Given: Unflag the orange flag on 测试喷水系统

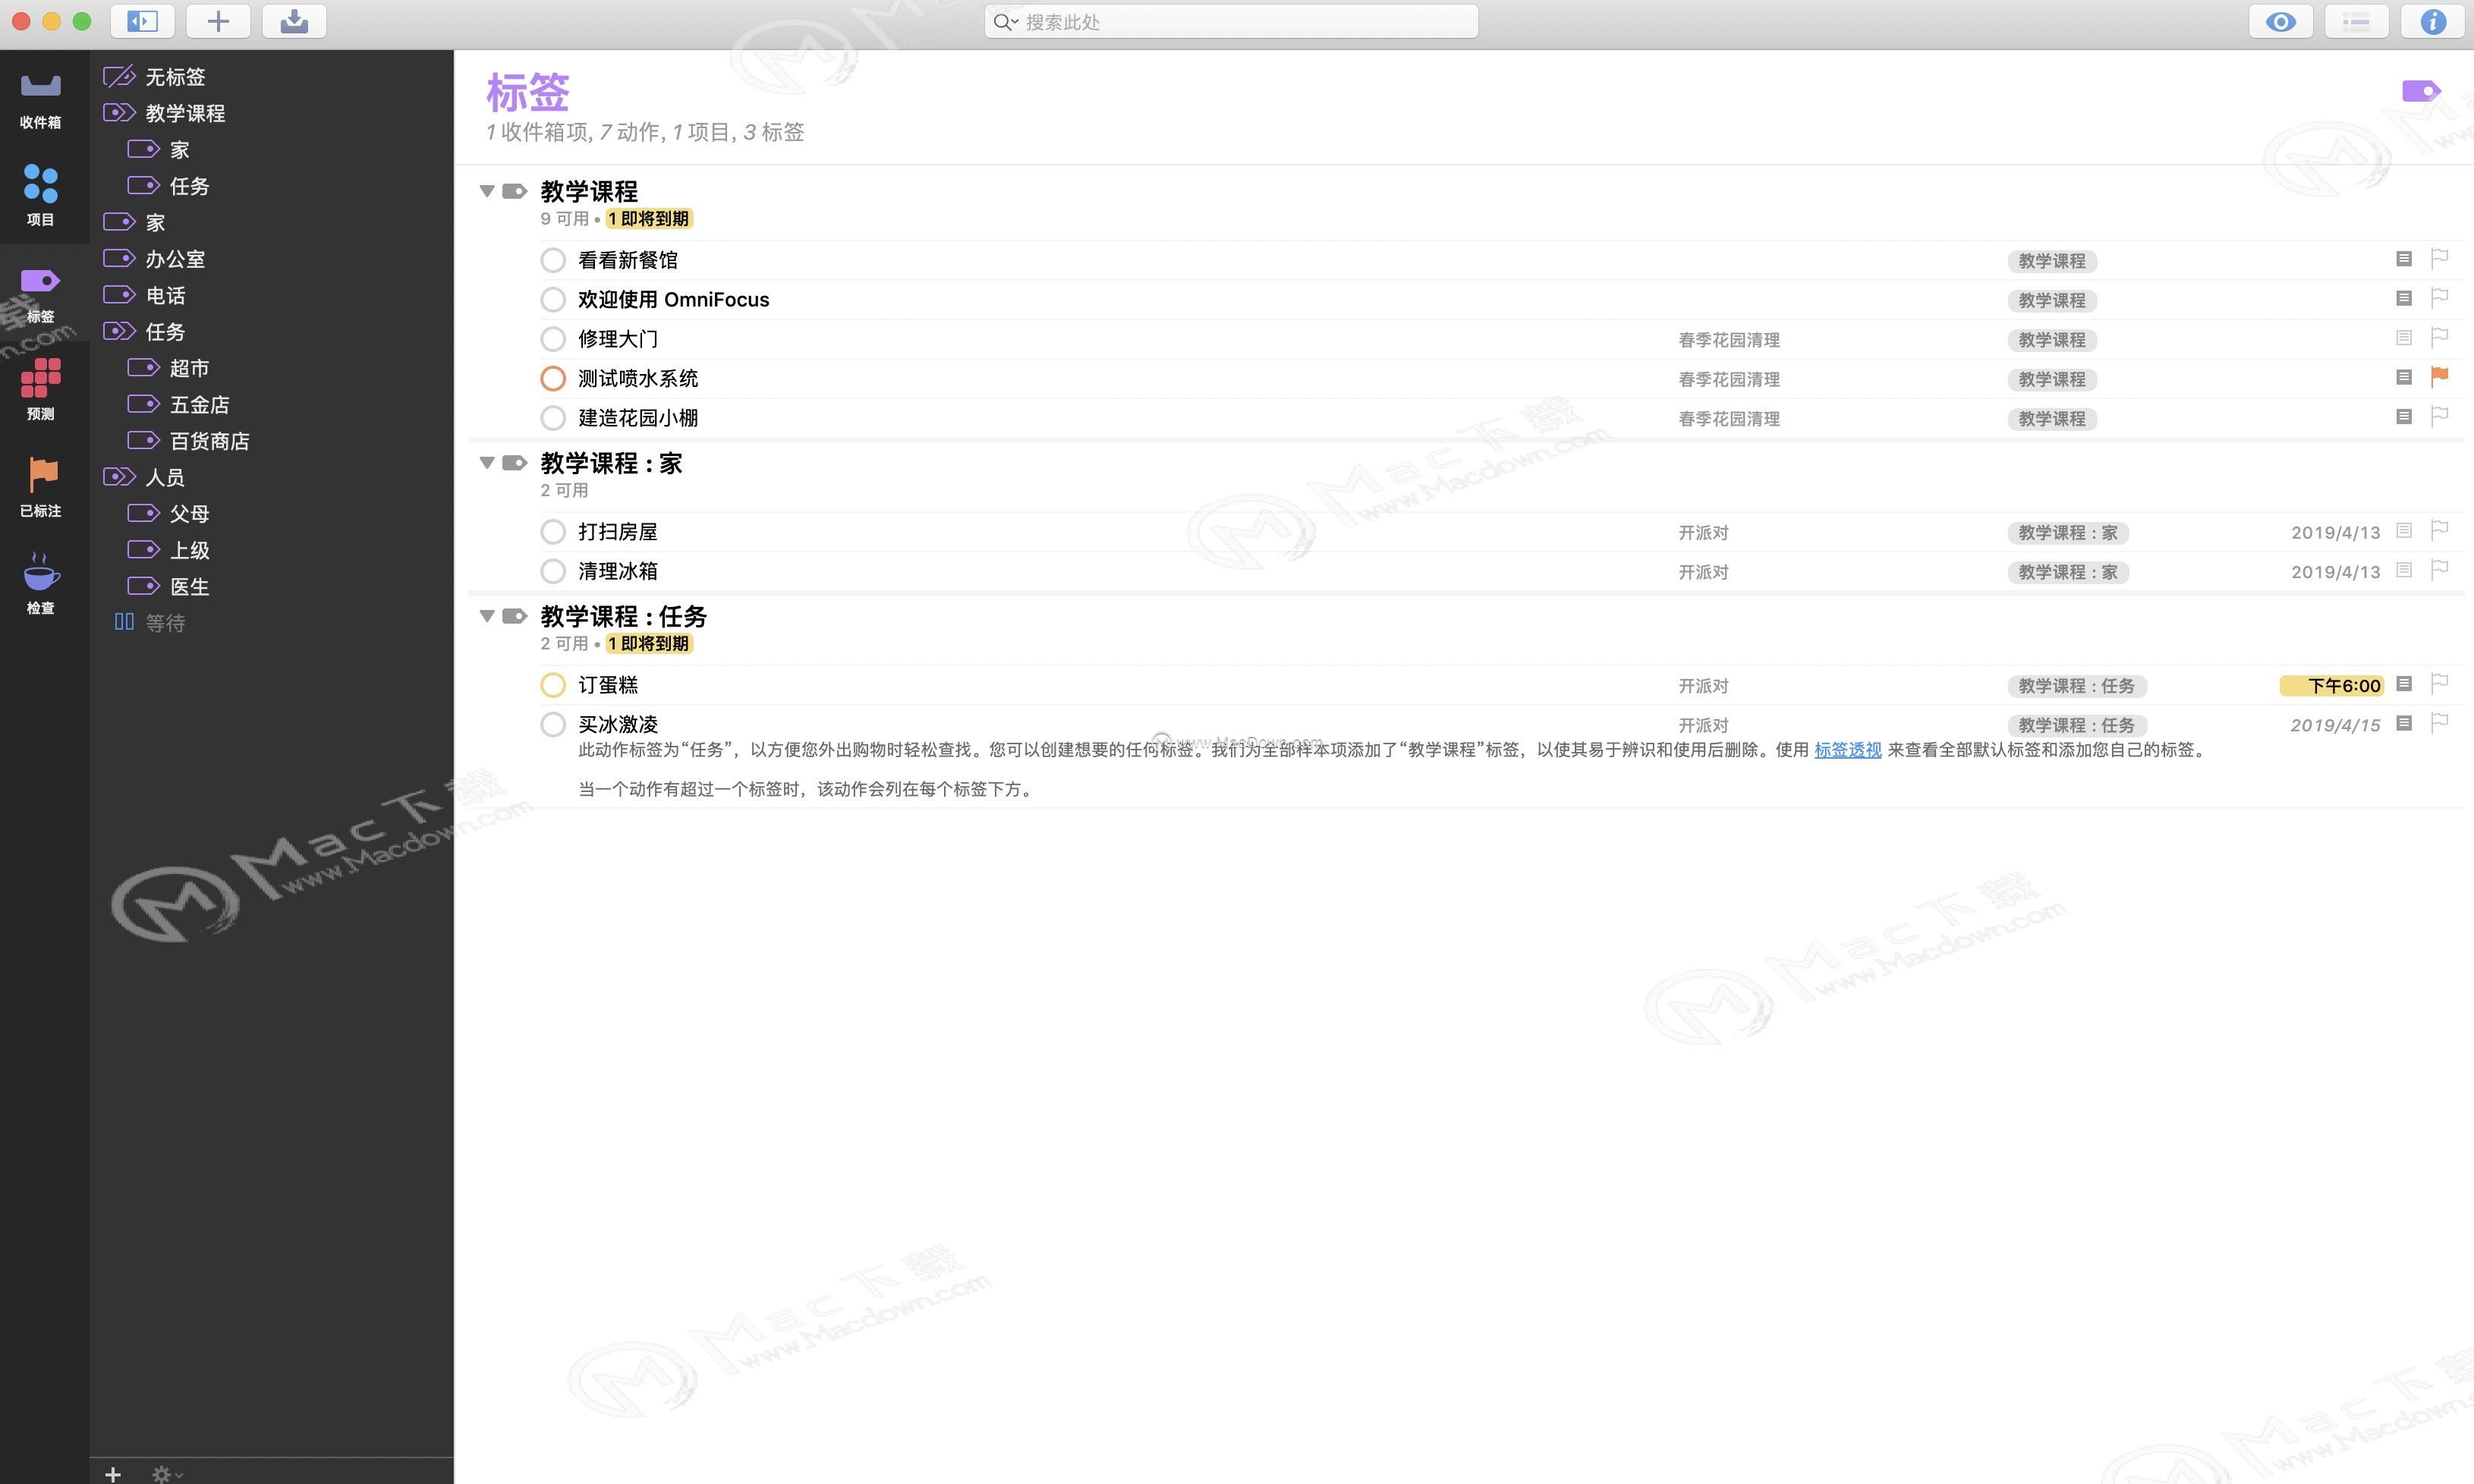Looking at the screenshot, I should (2439, 377).
